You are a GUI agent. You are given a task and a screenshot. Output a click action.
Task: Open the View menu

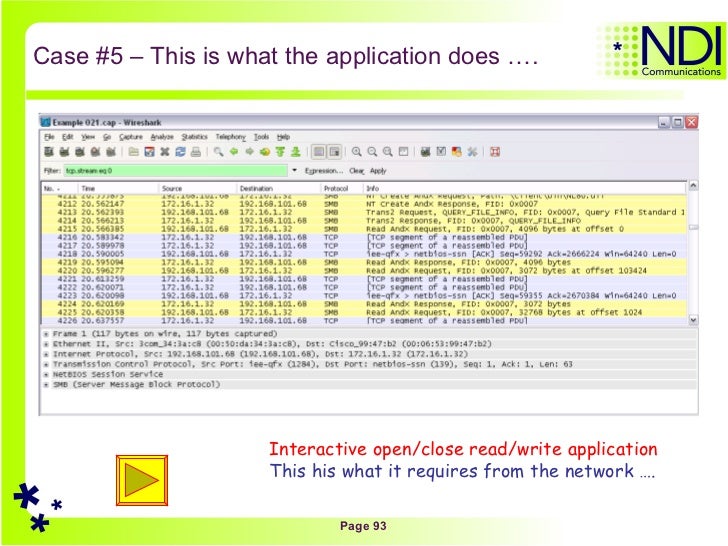[x=88, y=137]
